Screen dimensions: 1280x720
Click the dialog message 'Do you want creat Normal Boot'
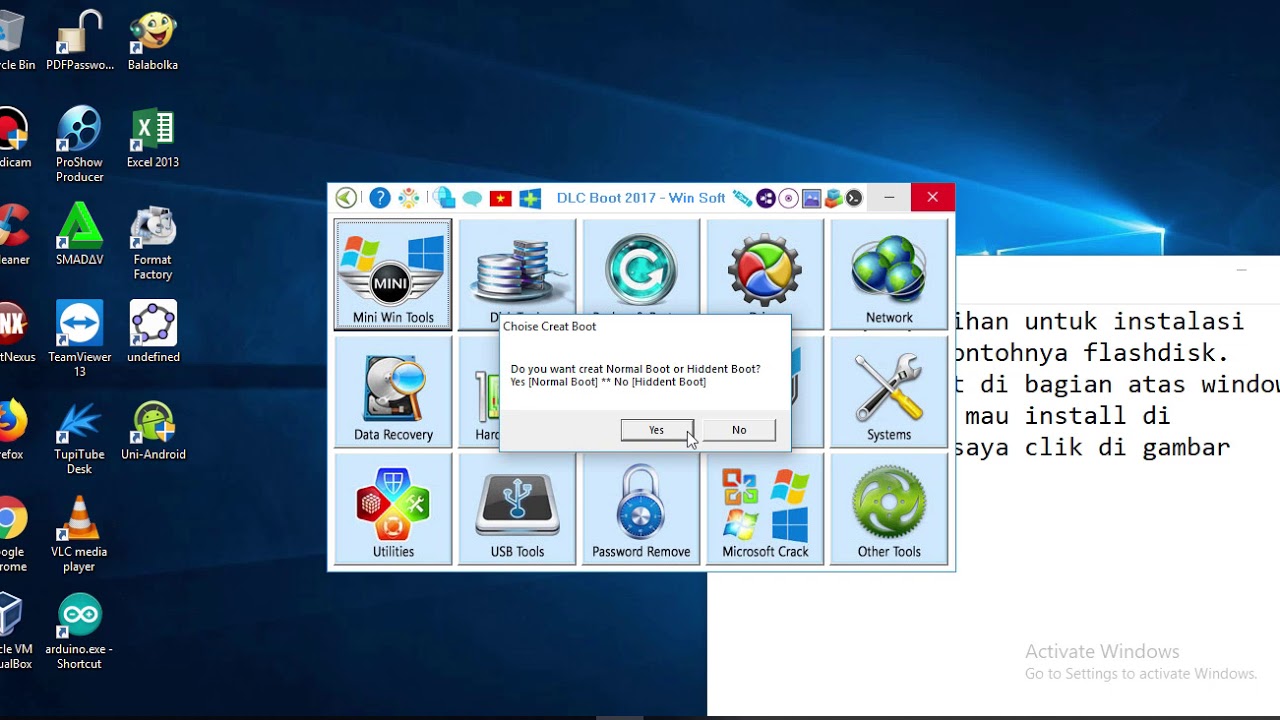635,369
